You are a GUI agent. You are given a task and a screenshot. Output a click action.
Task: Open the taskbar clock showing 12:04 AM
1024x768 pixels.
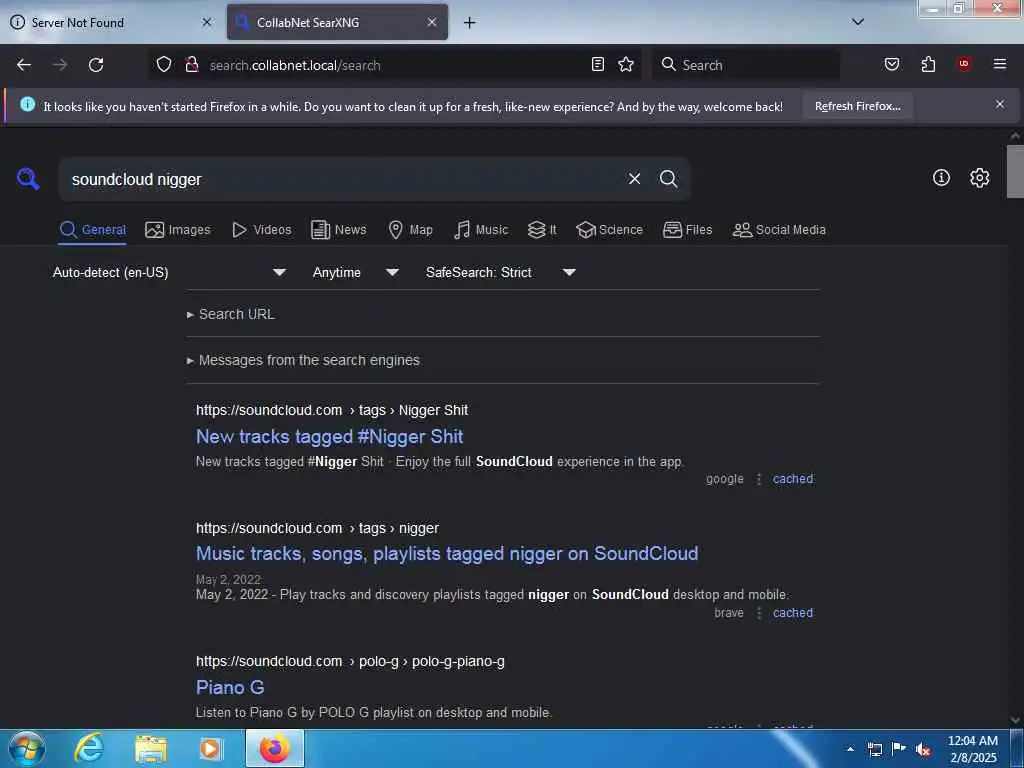(x=972, y=749)
